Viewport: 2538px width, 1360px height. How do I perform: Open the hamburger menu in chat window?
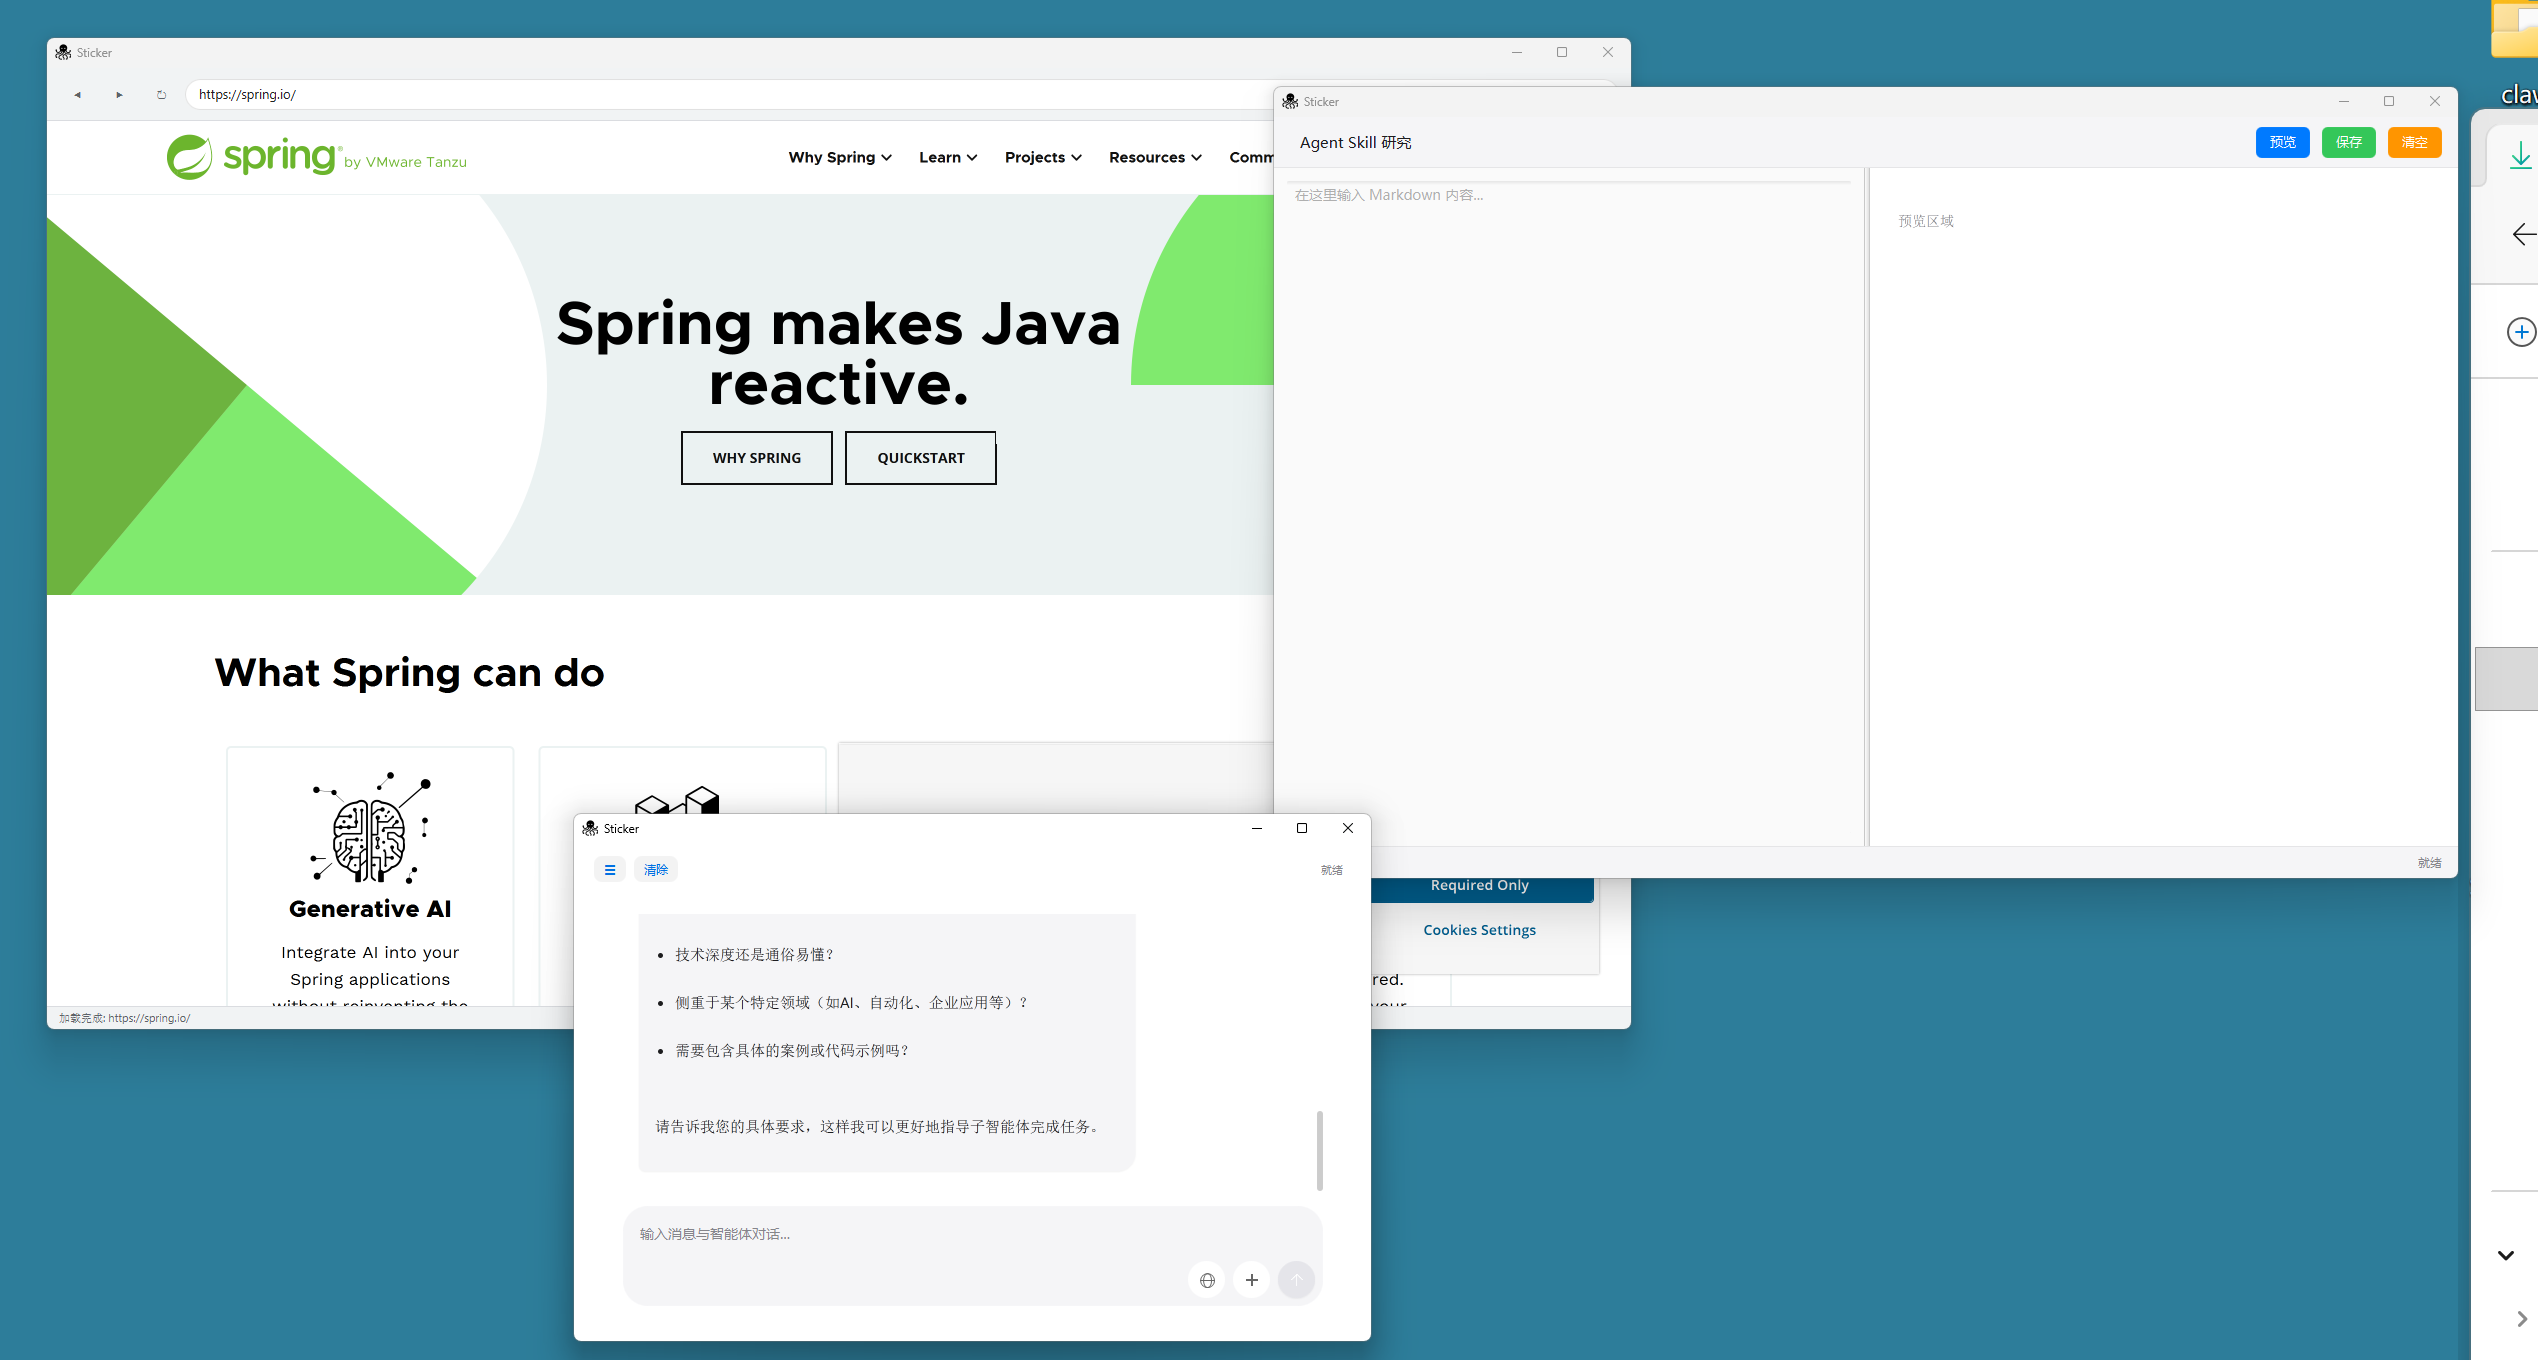(x=610, y=870)
